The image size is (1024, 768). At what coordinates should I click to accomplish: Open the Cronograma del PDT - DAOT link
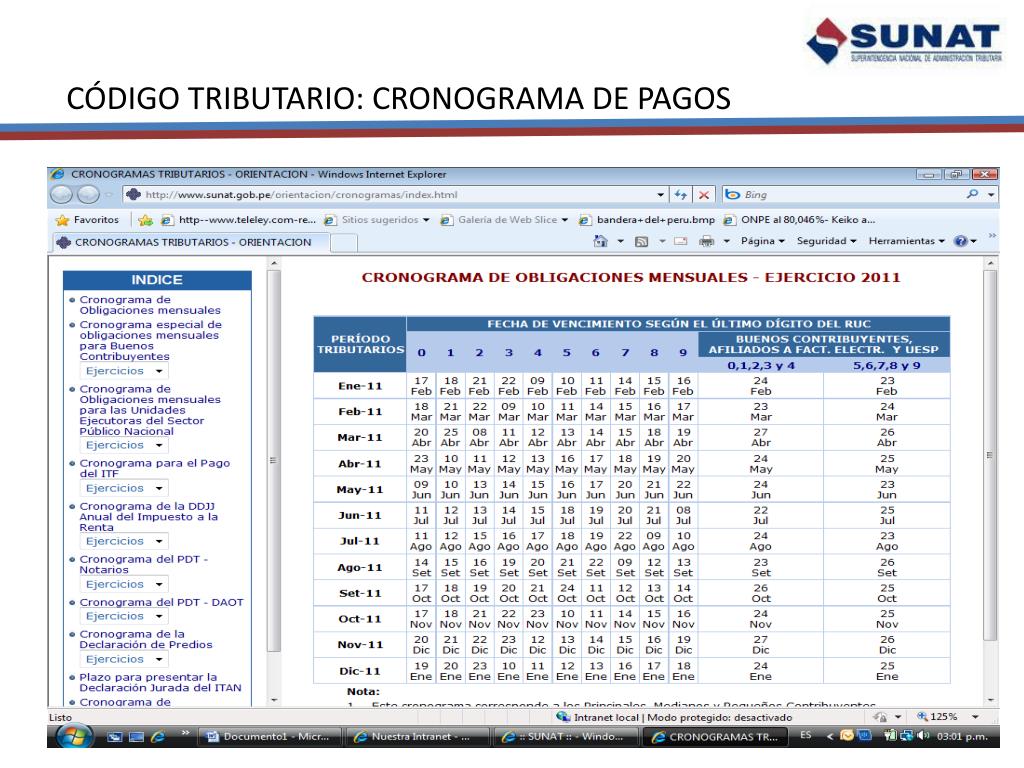click(x=161, y=602)
